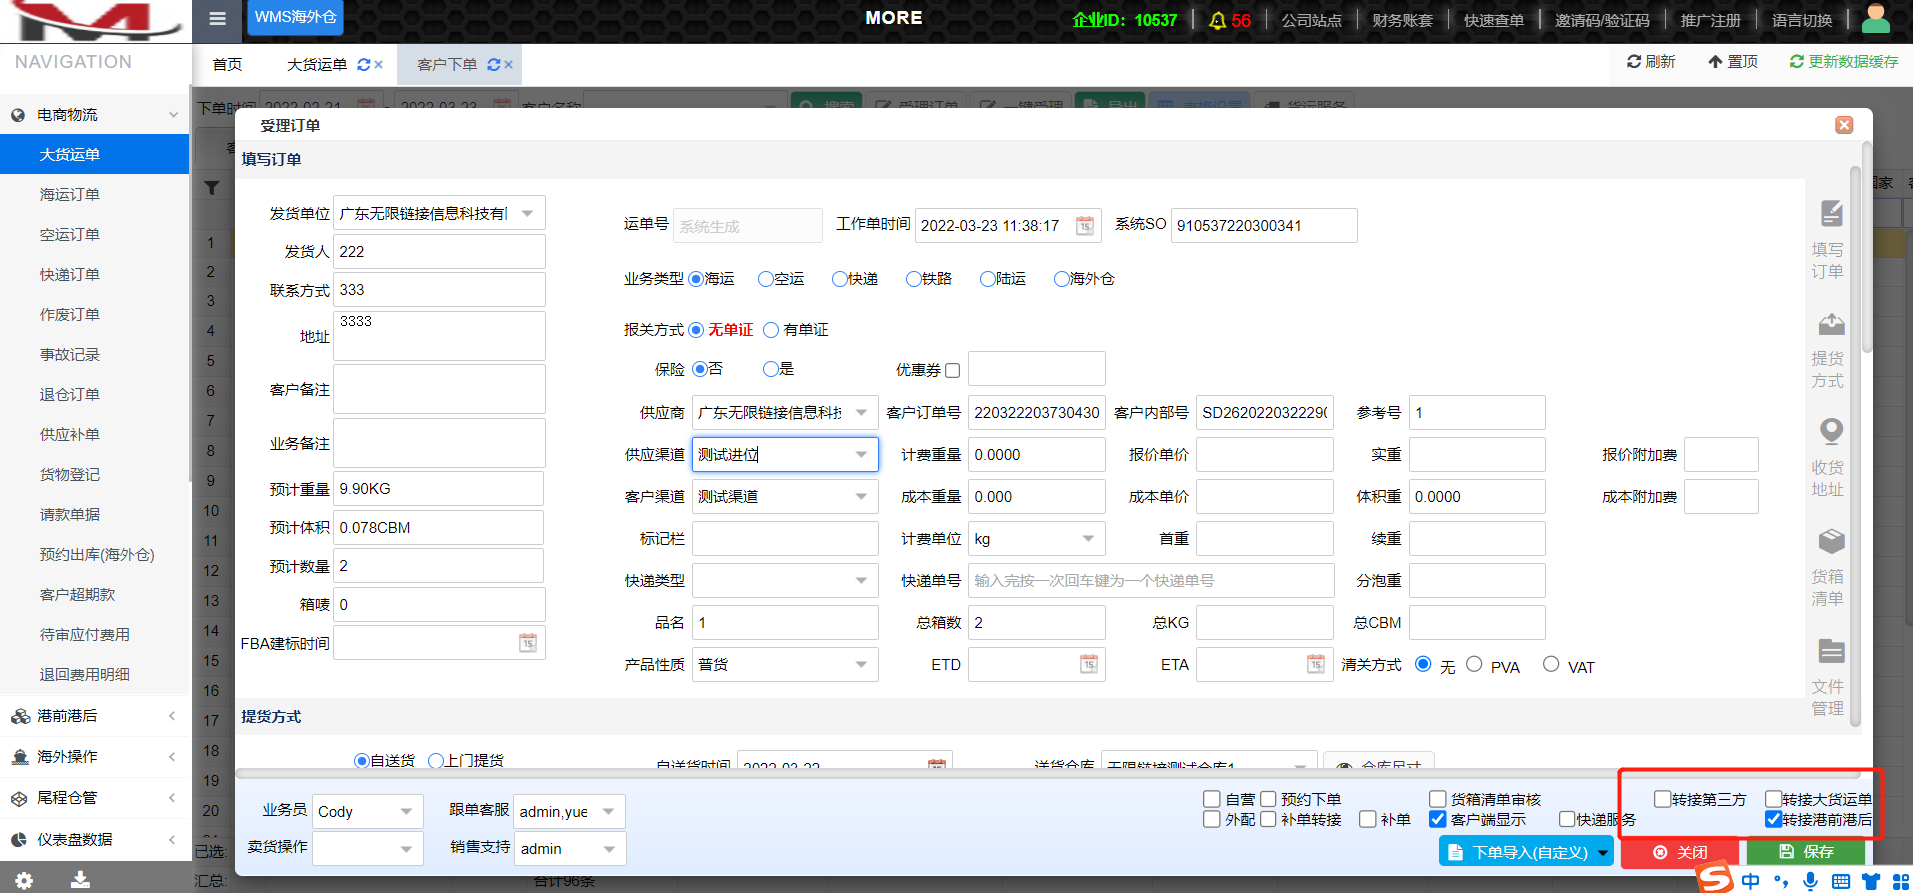The width and height of the screenshot is (1913, 893).
Task: Open the ETD calendar date picker
Action: [x=1089, y=664]
